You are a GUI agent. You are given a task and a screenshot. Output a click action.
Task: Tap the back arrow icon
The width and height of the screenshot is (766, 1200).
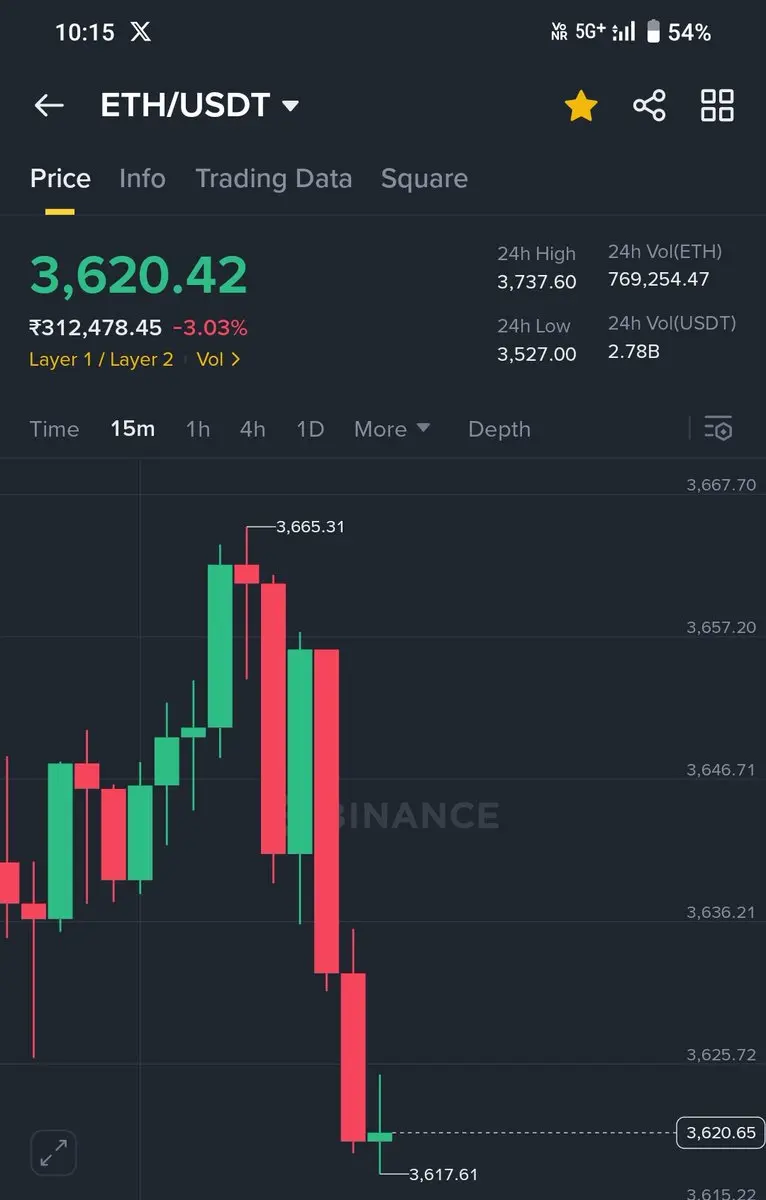tap(49, 105)
